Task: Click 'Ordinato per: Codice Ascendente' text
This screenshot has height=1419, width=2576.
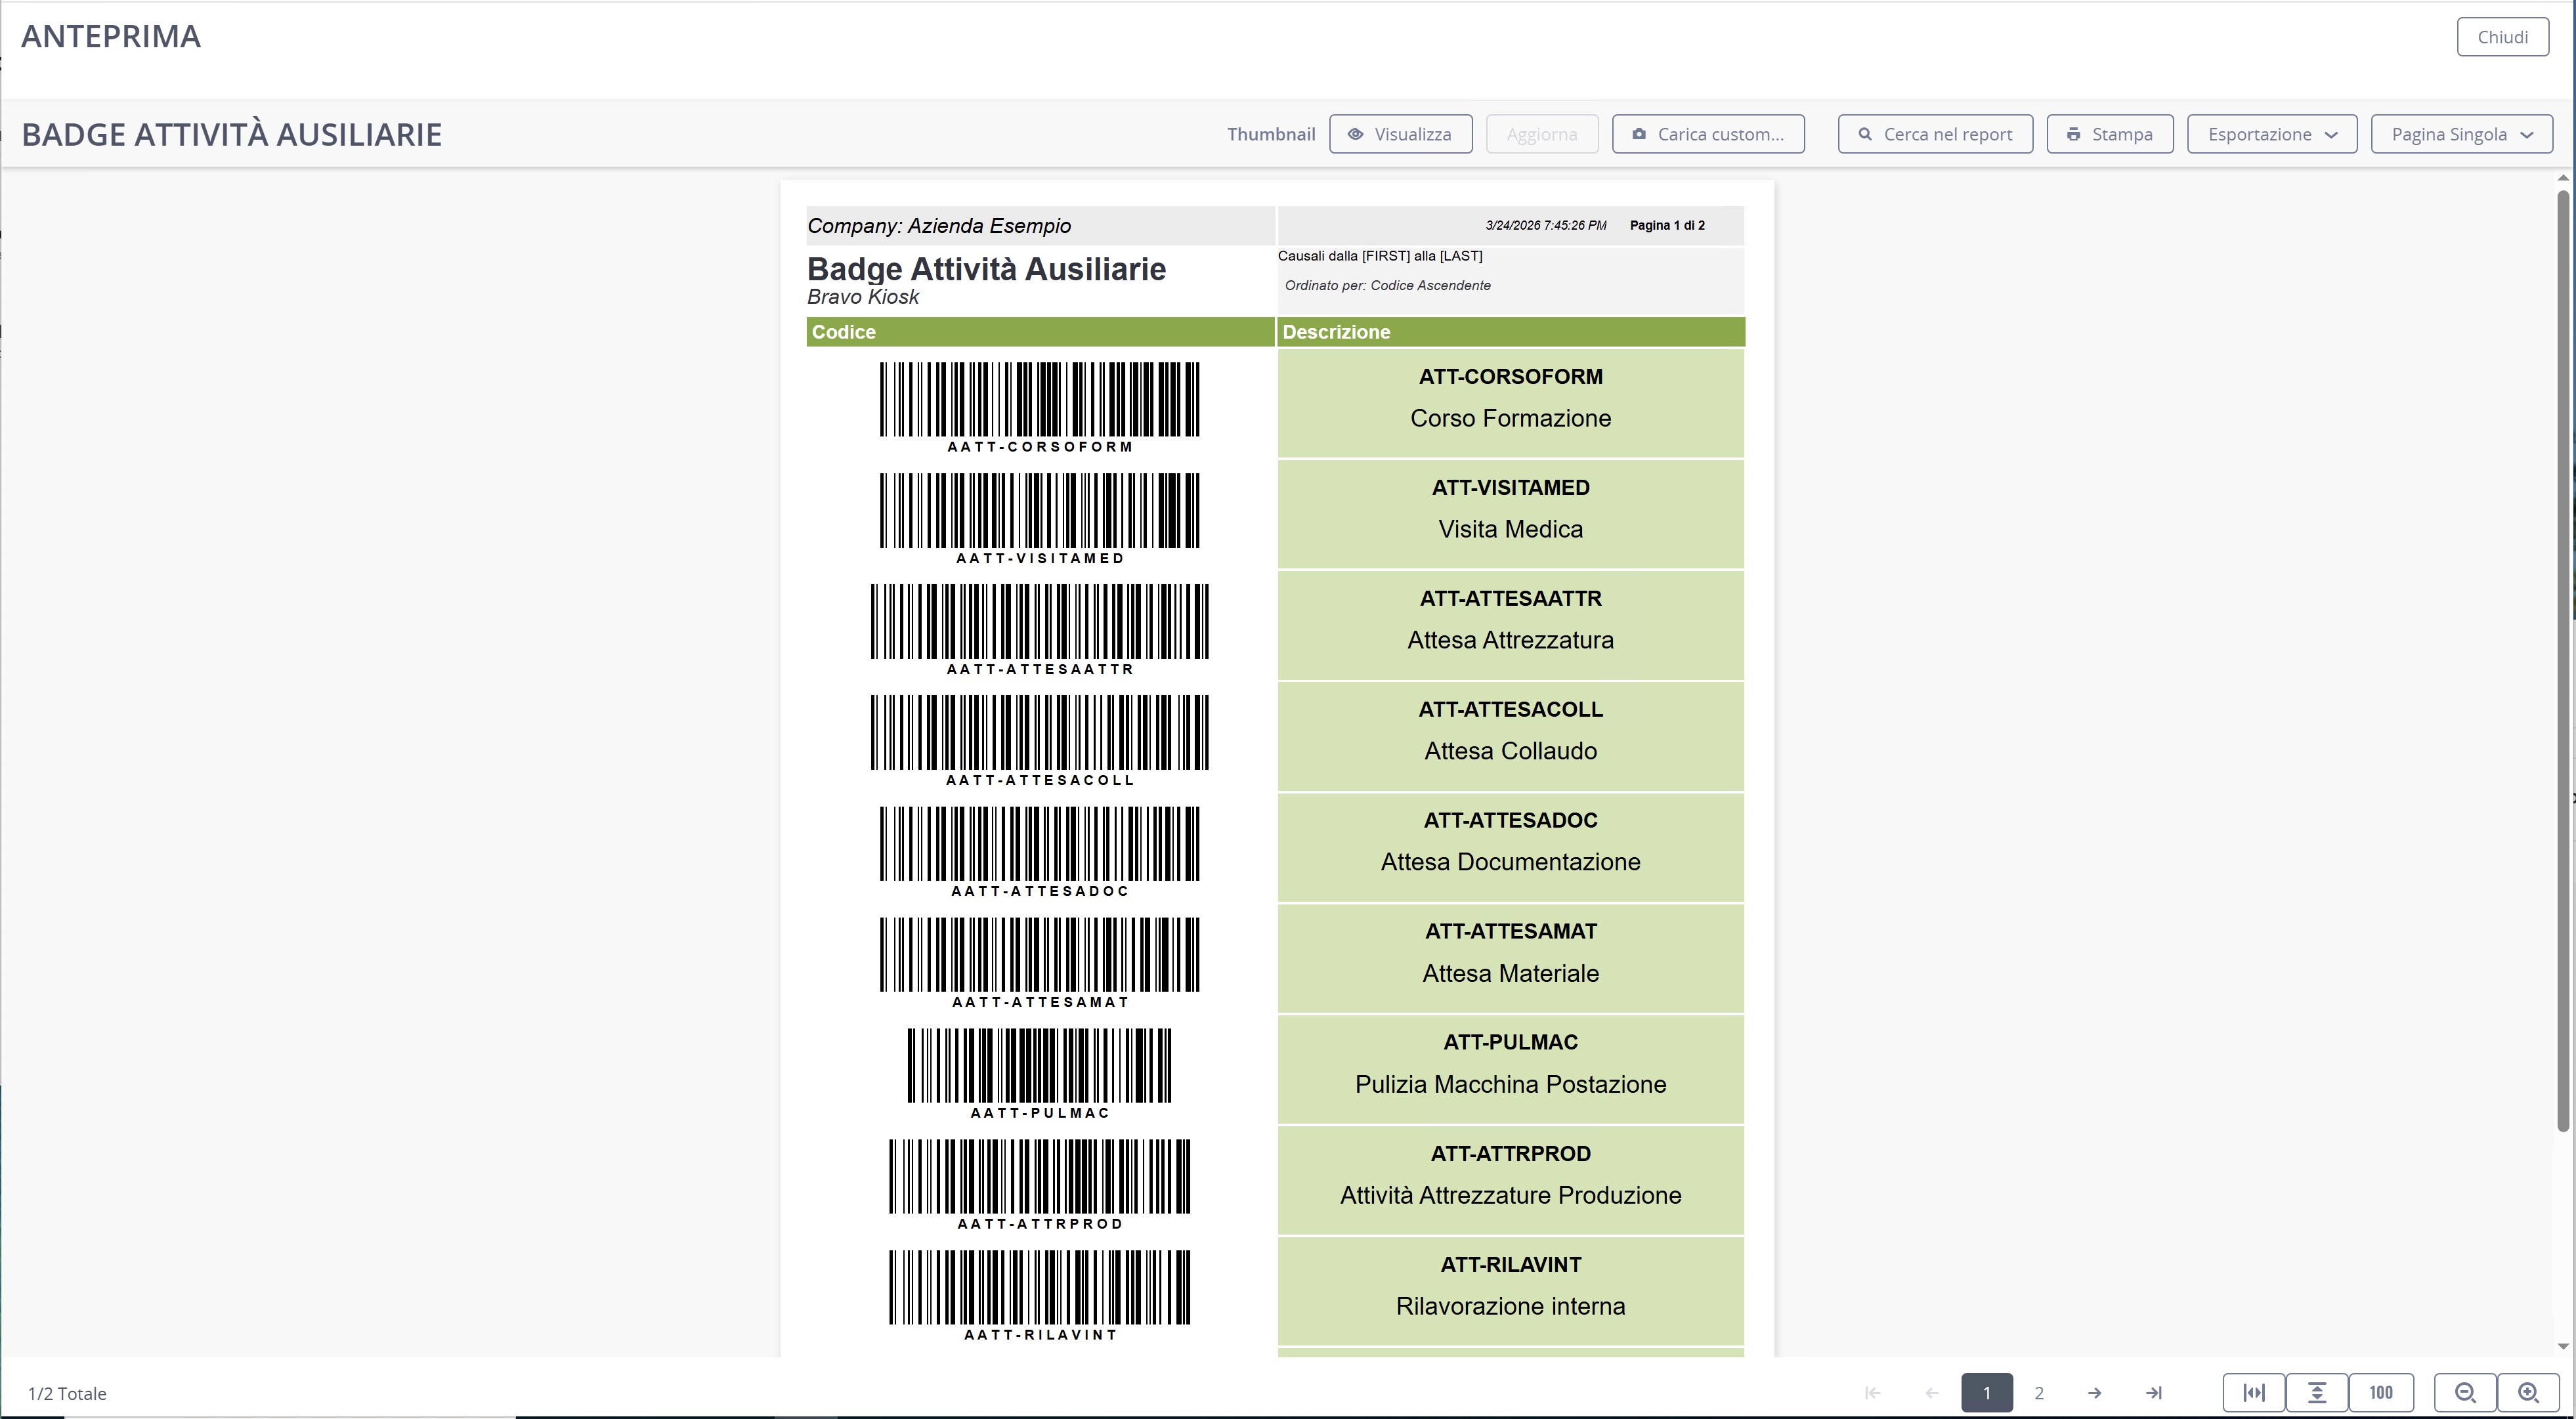Action: 1387,285
